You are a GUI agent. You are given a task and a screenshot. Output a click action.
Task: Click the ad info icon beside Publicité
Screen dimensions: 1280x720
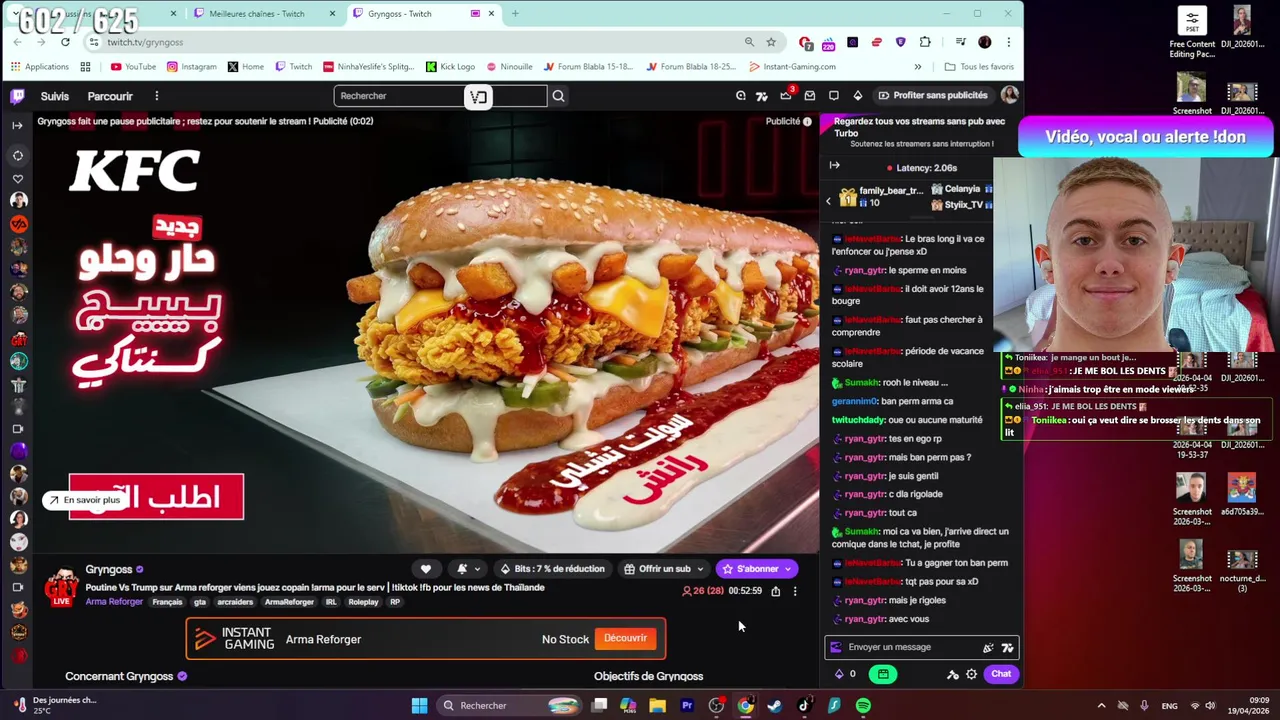pyautogui.click(x=807, y=121)
